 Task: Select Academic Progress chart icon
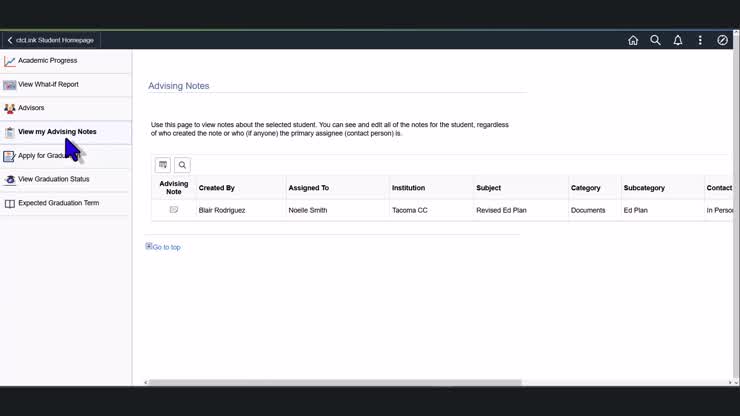(9, 61)
